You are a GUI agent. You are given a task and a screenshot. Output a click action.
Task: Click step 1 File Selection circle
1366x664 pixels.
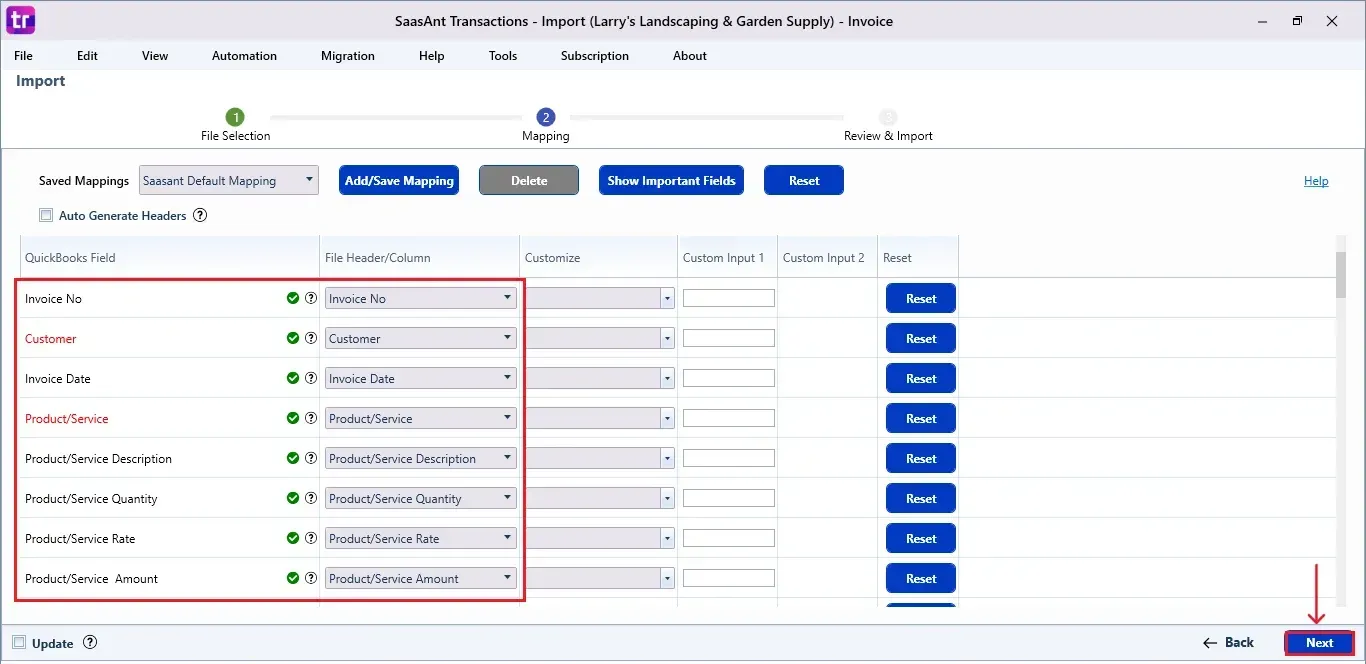235,117
